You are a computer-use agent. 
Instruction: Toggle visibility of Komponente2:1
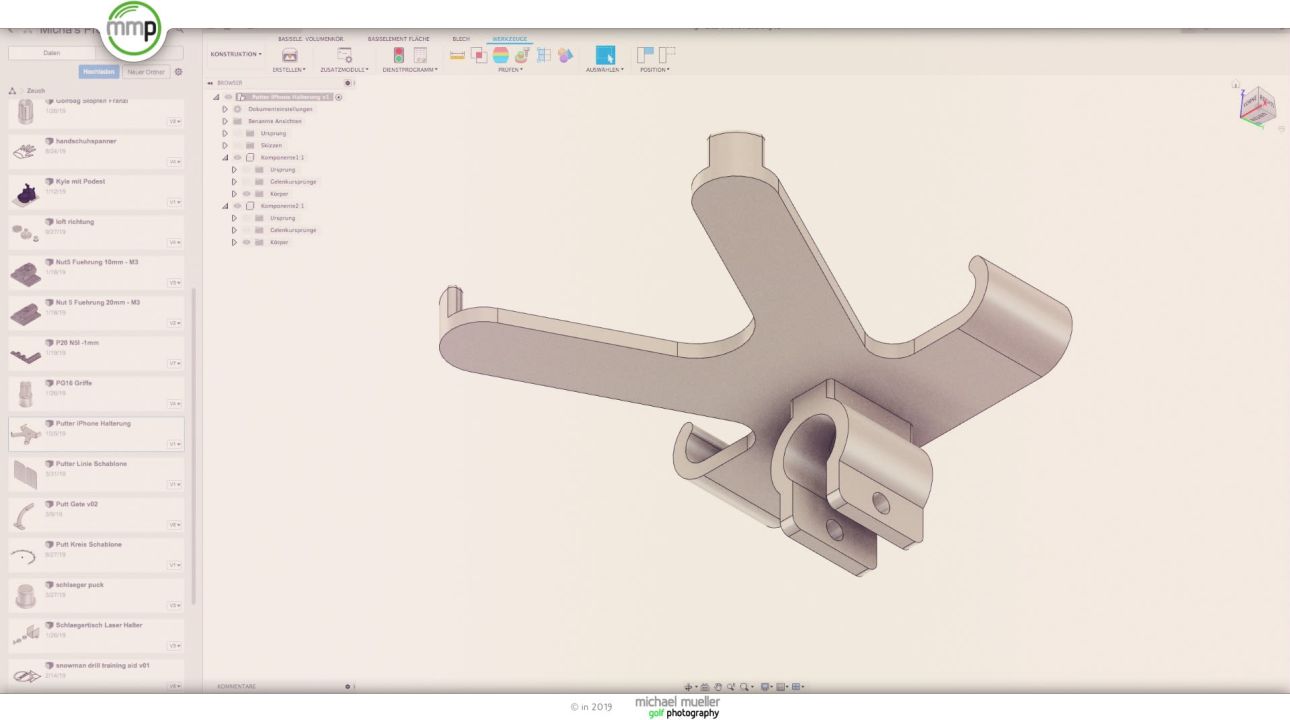pos(237,205)
